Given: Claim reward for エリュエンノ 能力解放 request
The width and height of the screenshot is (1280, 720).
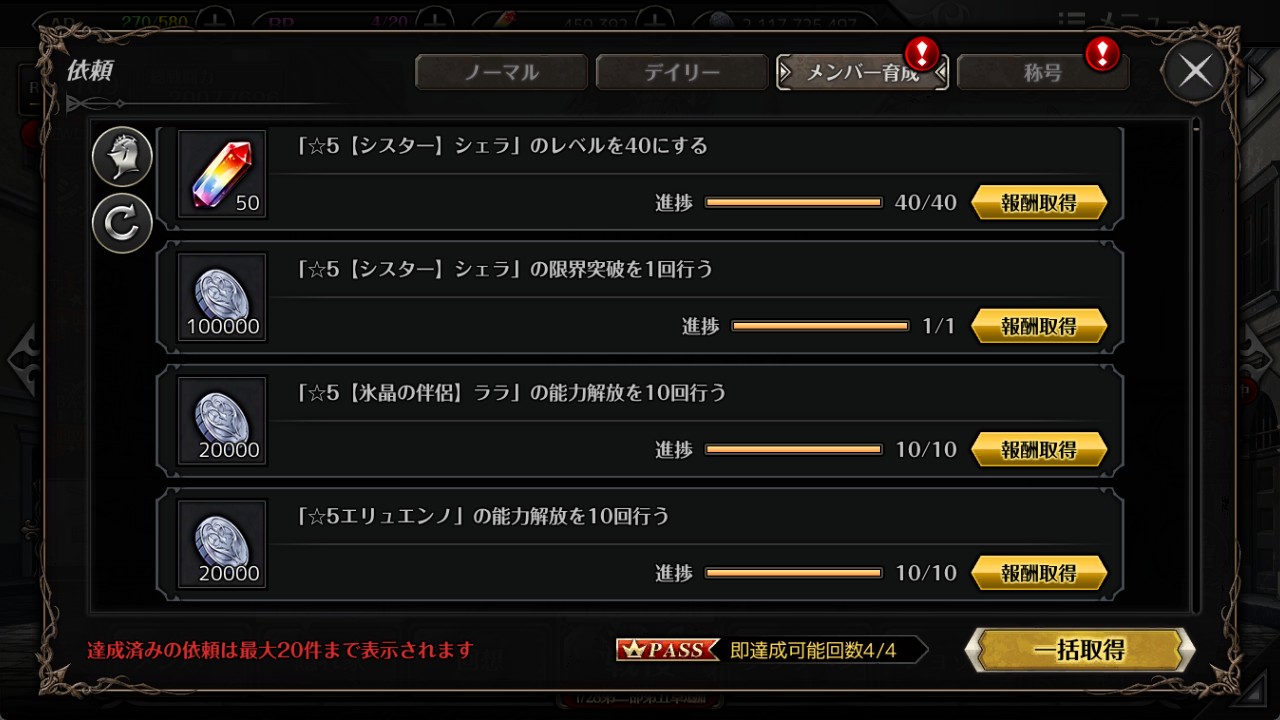Looking at the screenshot, I should click(x=1039, y=573).
